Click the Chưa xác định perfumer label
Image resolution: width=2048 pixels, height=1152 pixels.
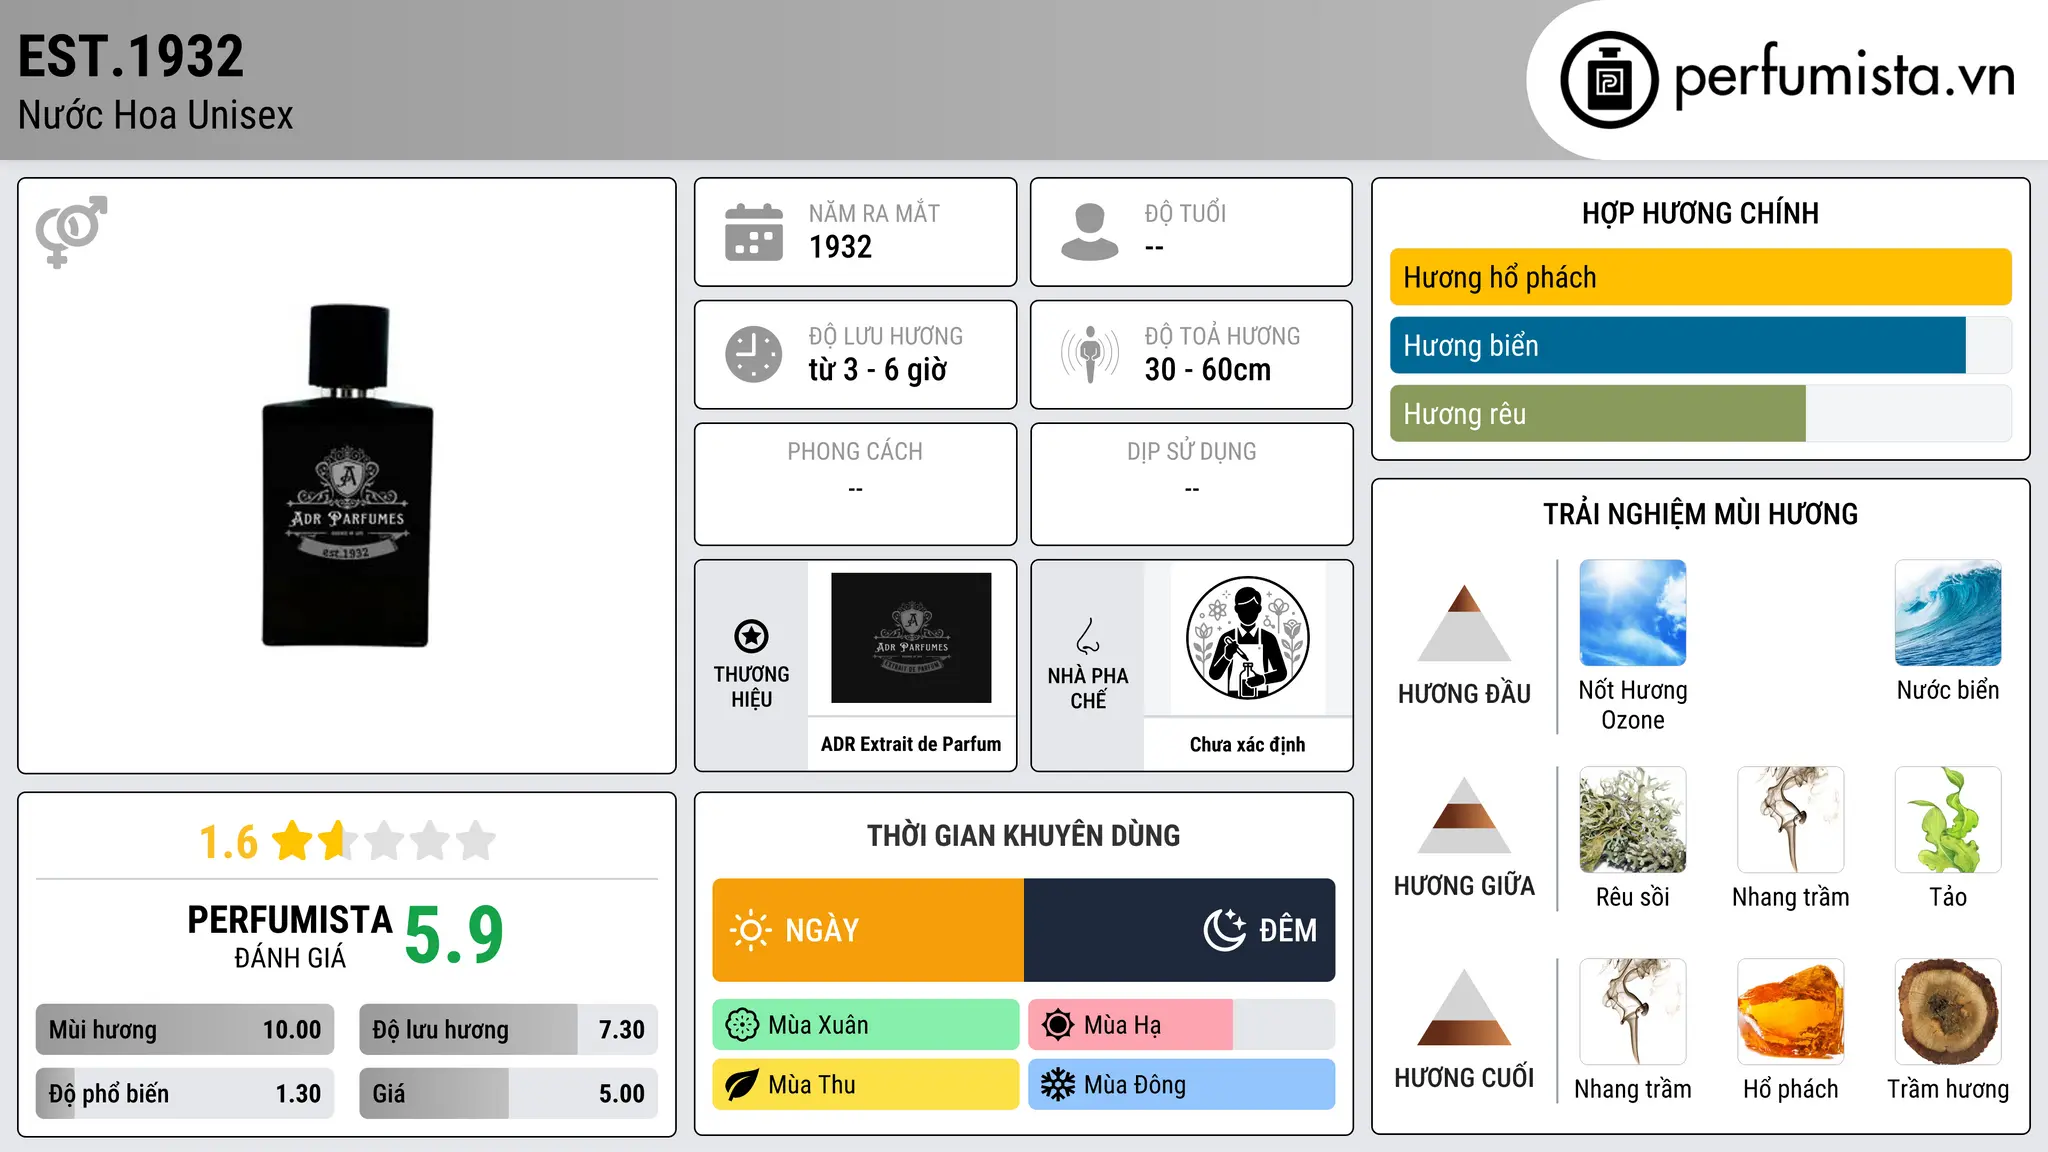pos(1247,744)
